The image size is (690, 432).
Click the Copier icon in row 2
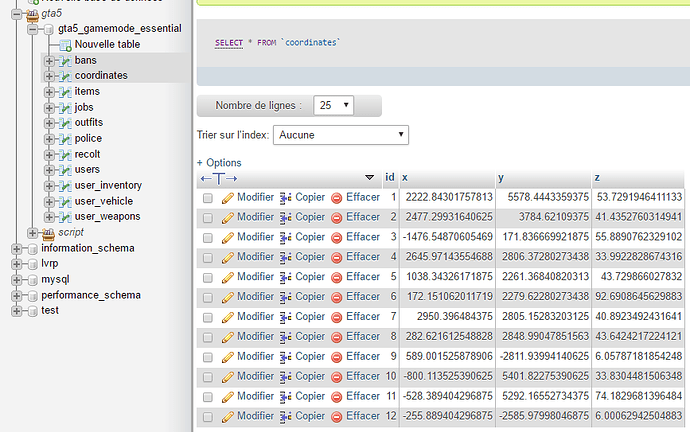pos(286,218)
